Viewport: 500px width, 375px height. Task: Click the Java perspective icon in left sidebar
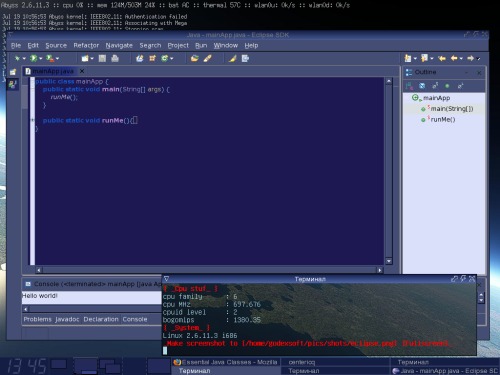[x=13, y=84]
